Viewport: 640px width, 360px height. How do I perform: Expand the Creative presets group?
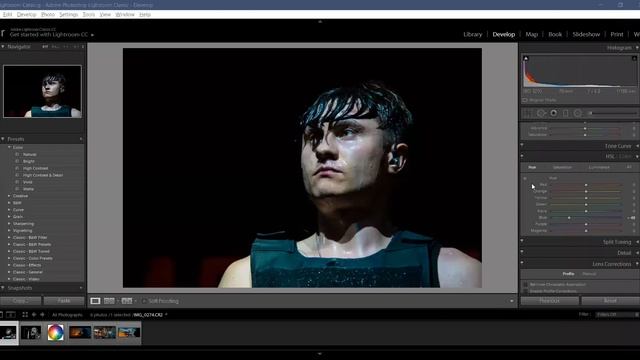[9, 196]
